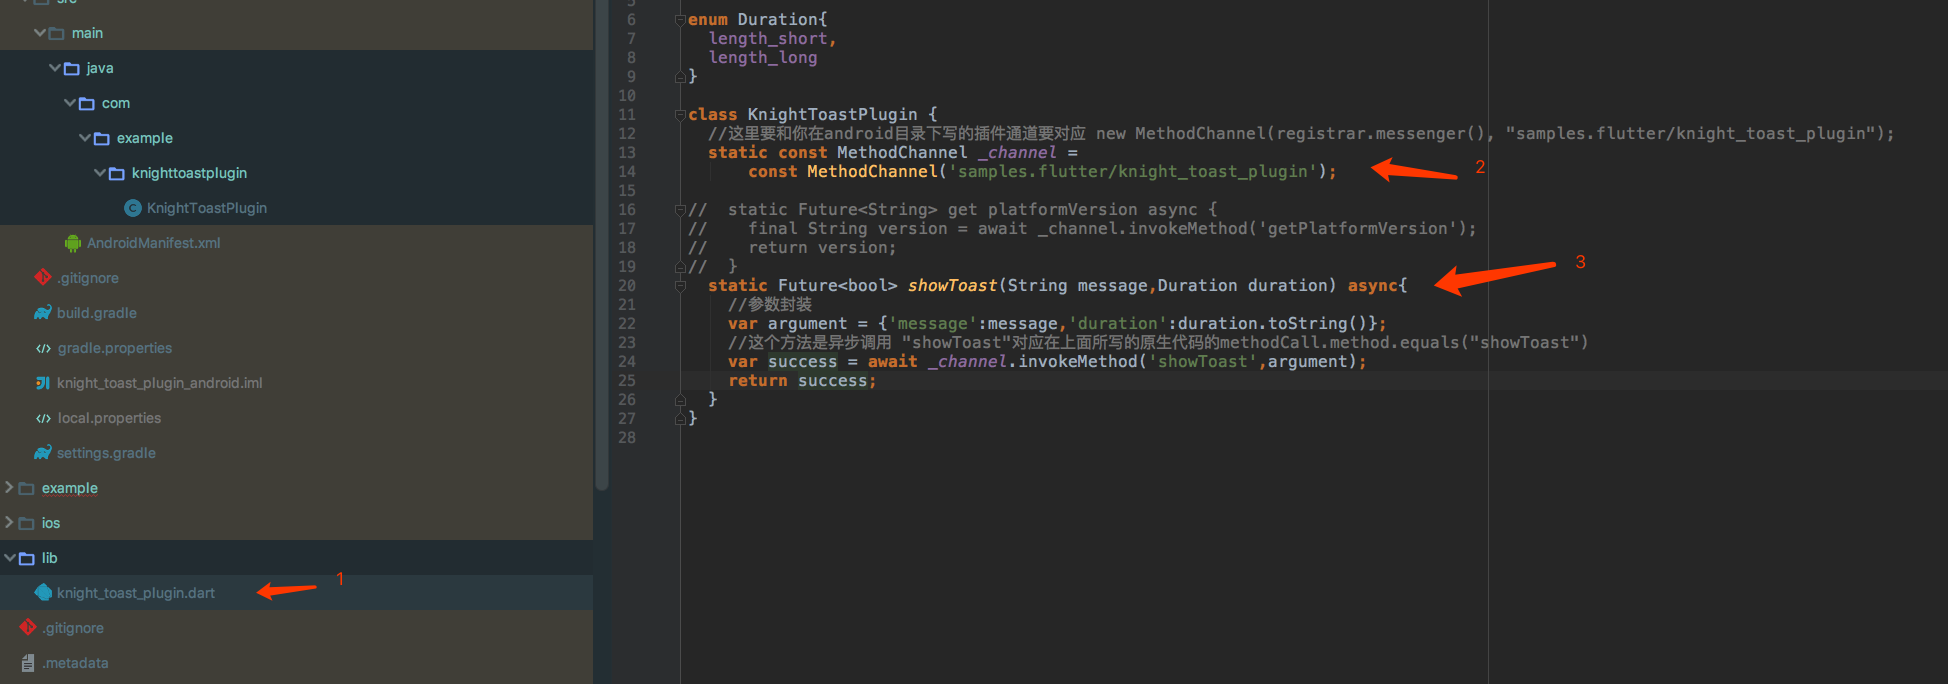Click the gradle.properties file icon
The width and height of the screenshot is (1948, 684).
point(42,348)
